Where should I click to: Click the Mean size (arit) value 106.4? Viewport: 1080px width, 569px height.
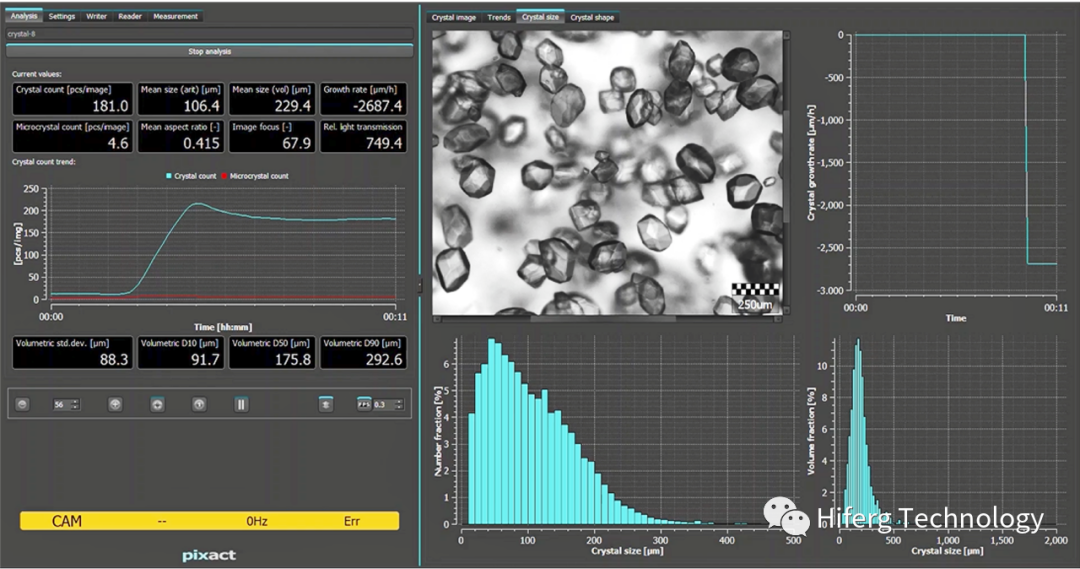201,105
